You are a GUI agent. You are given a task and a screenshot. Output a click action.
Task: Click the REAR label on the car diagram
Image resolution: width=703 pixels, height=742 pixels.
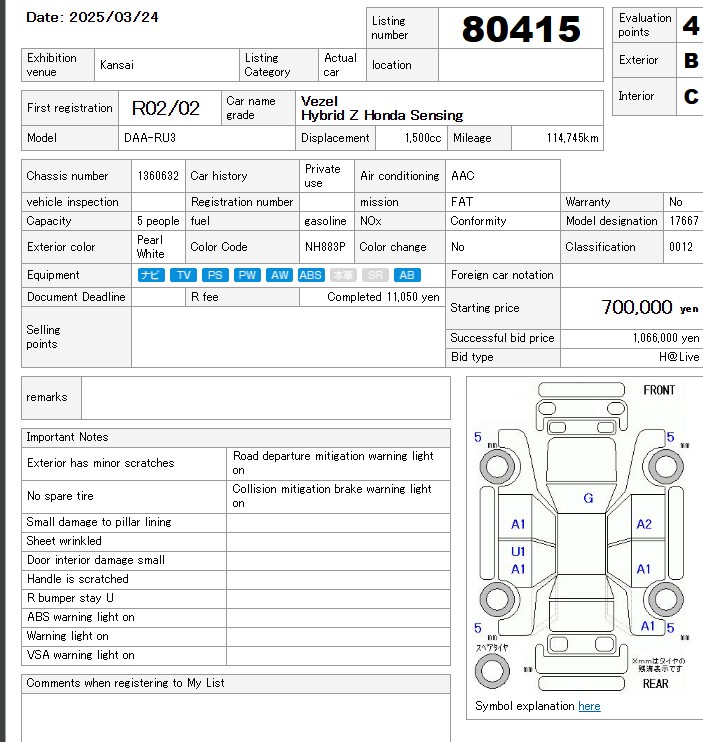point(655,684)
